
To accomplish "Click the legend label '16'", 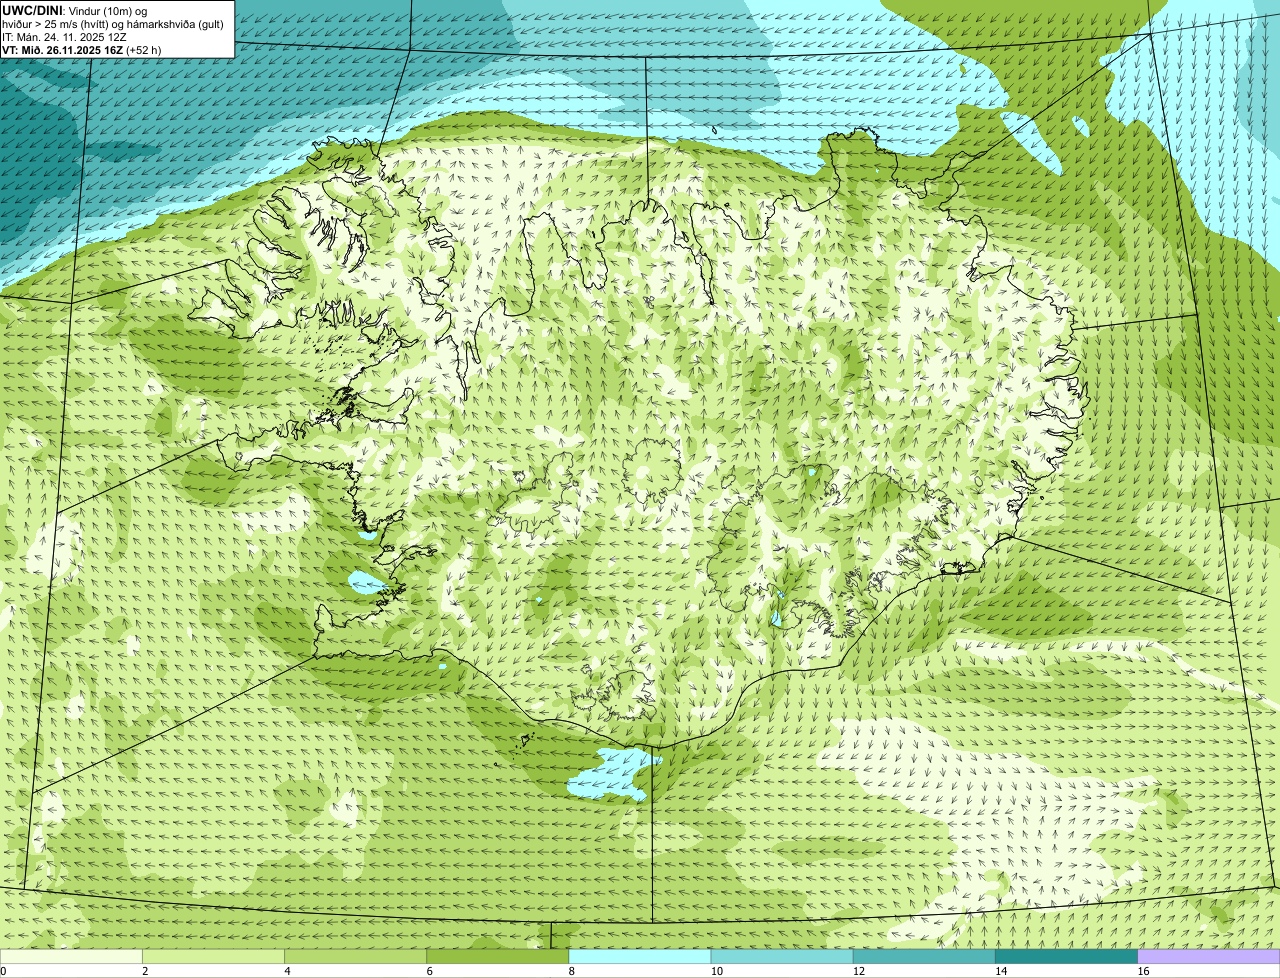I will [x=1144, y=971].
